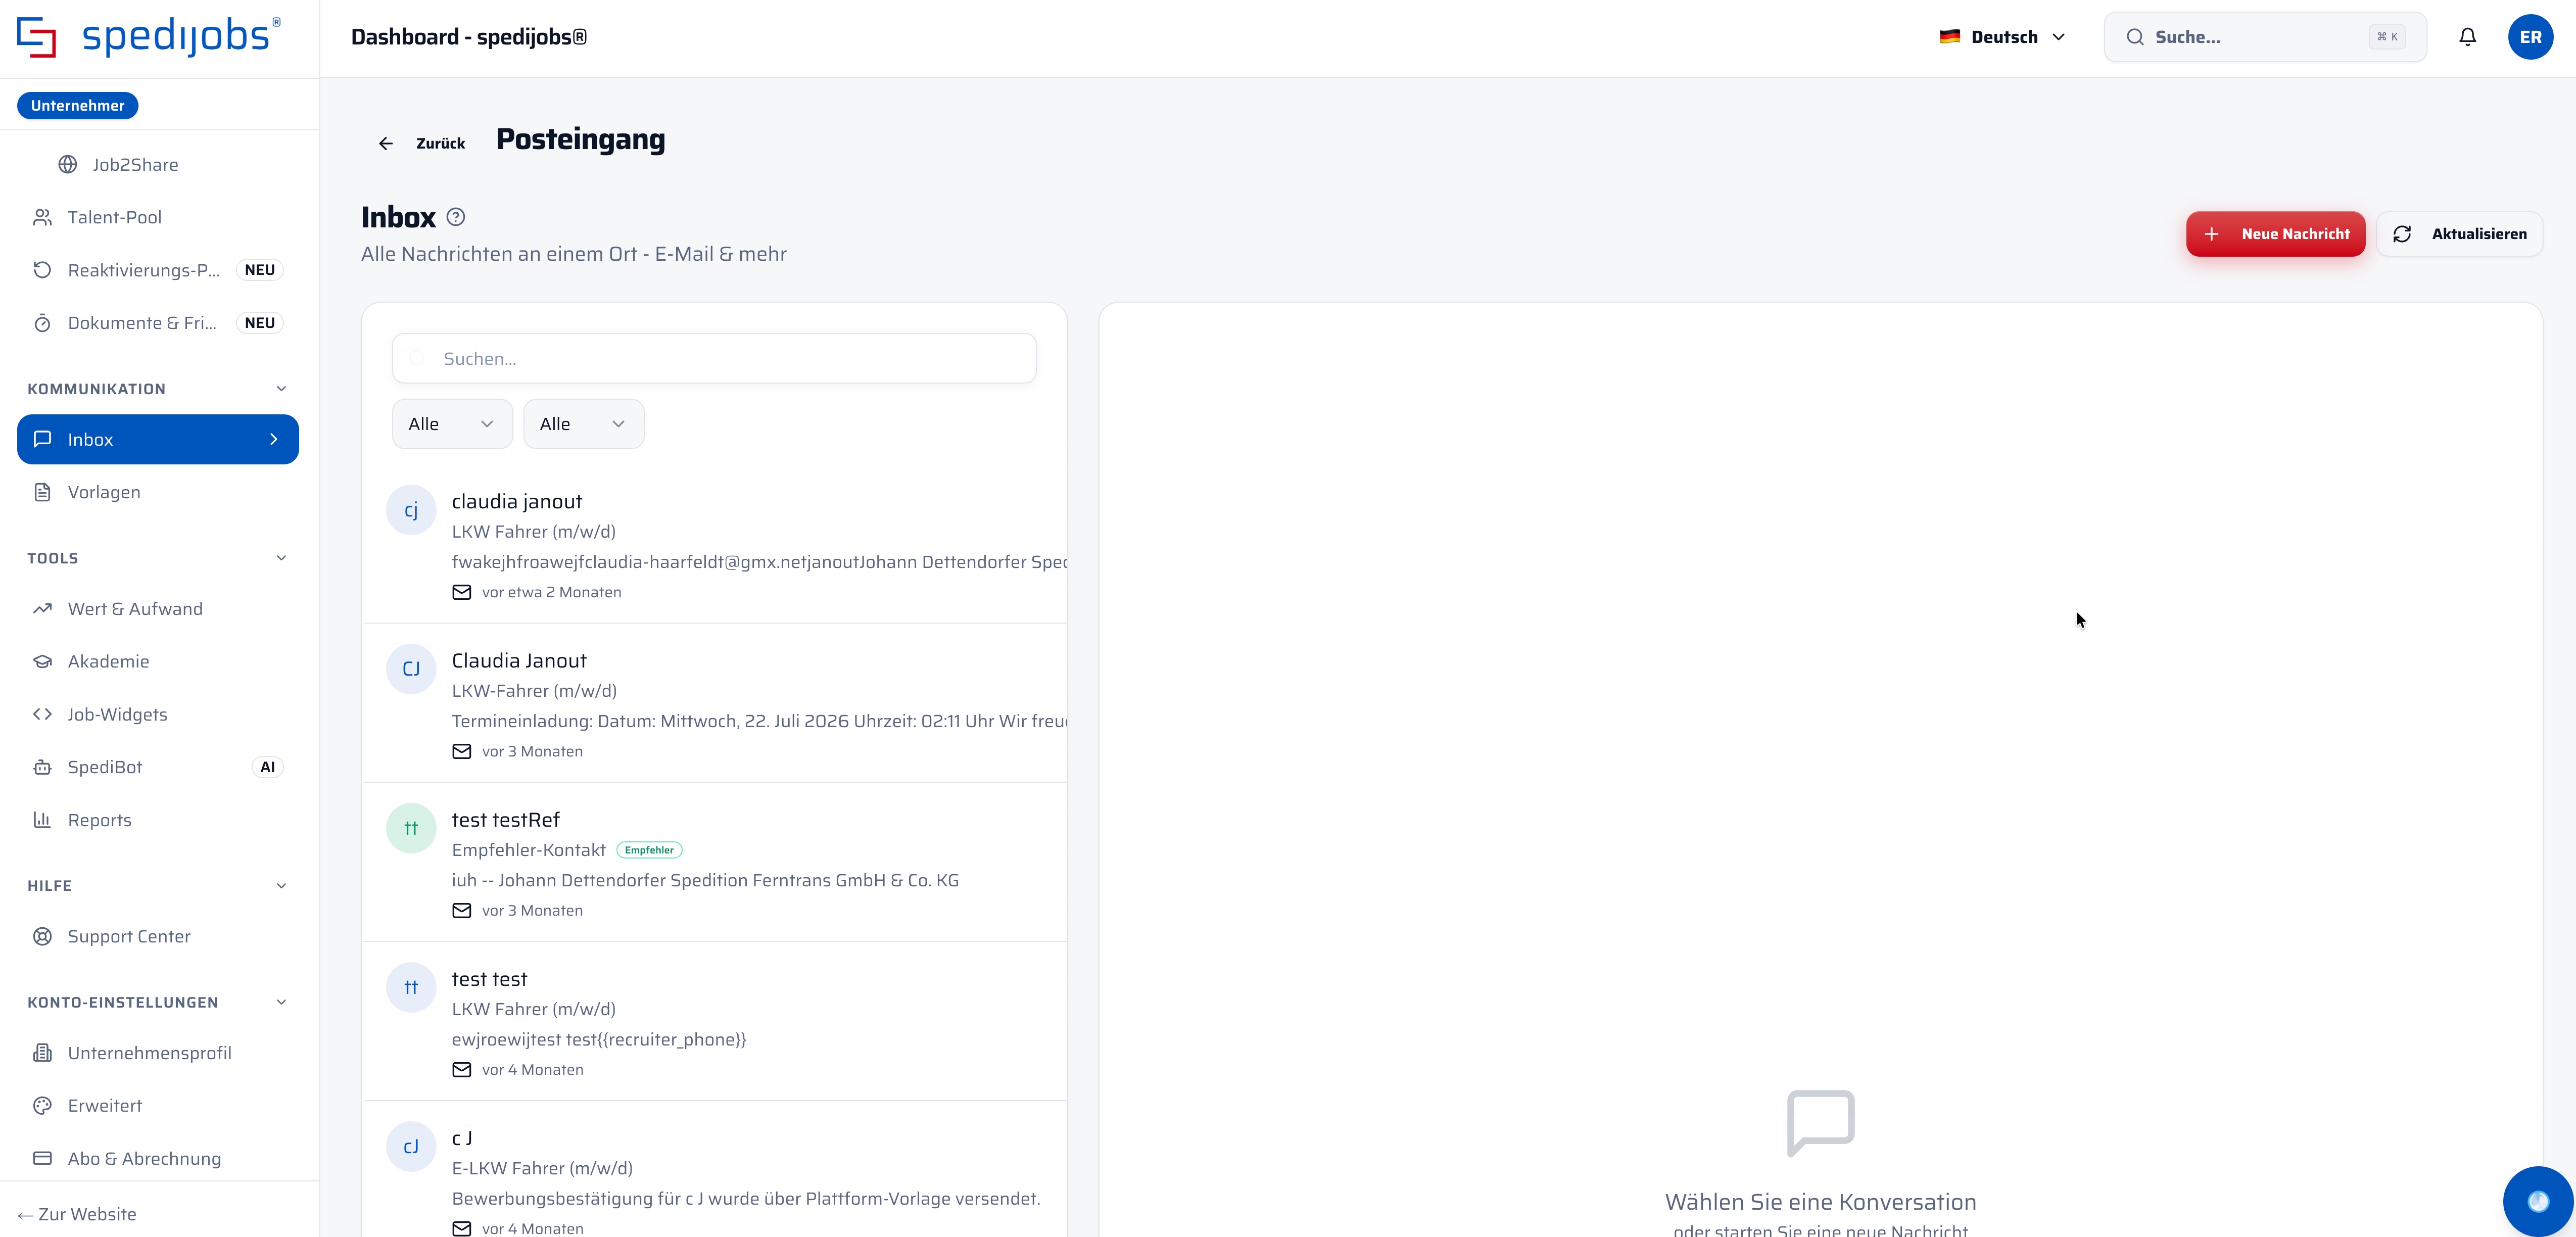Open the second Alle filter dropdown
This screenshot has width=2576, height=1237.
(583, 424)
